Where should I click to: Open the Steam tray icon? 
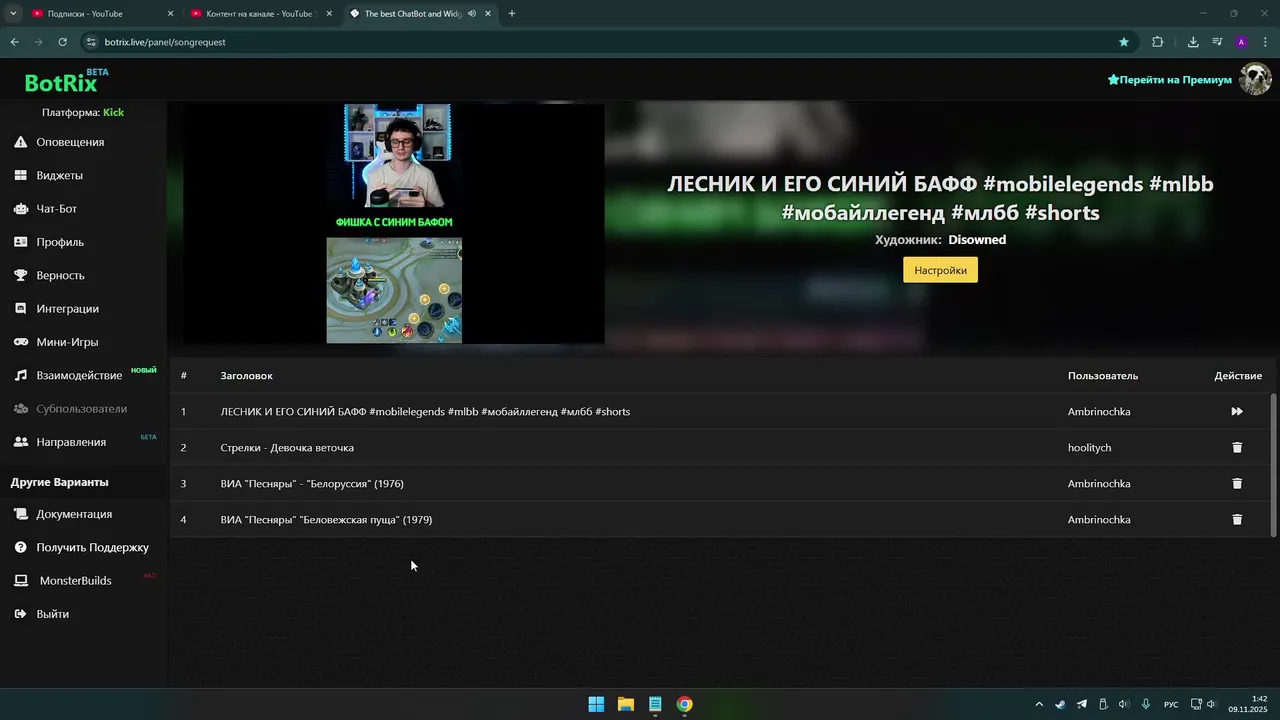(x=1060, y=704)
